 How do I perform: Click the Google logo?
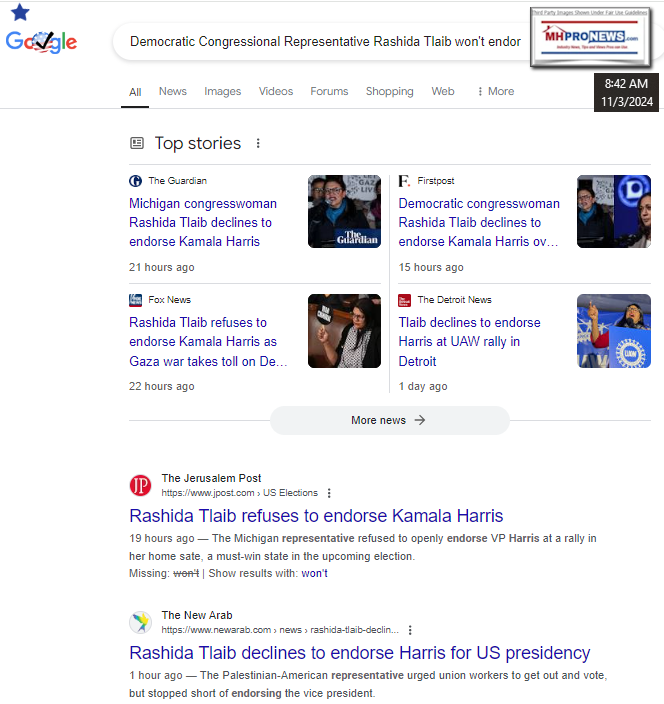pos(41,42)
